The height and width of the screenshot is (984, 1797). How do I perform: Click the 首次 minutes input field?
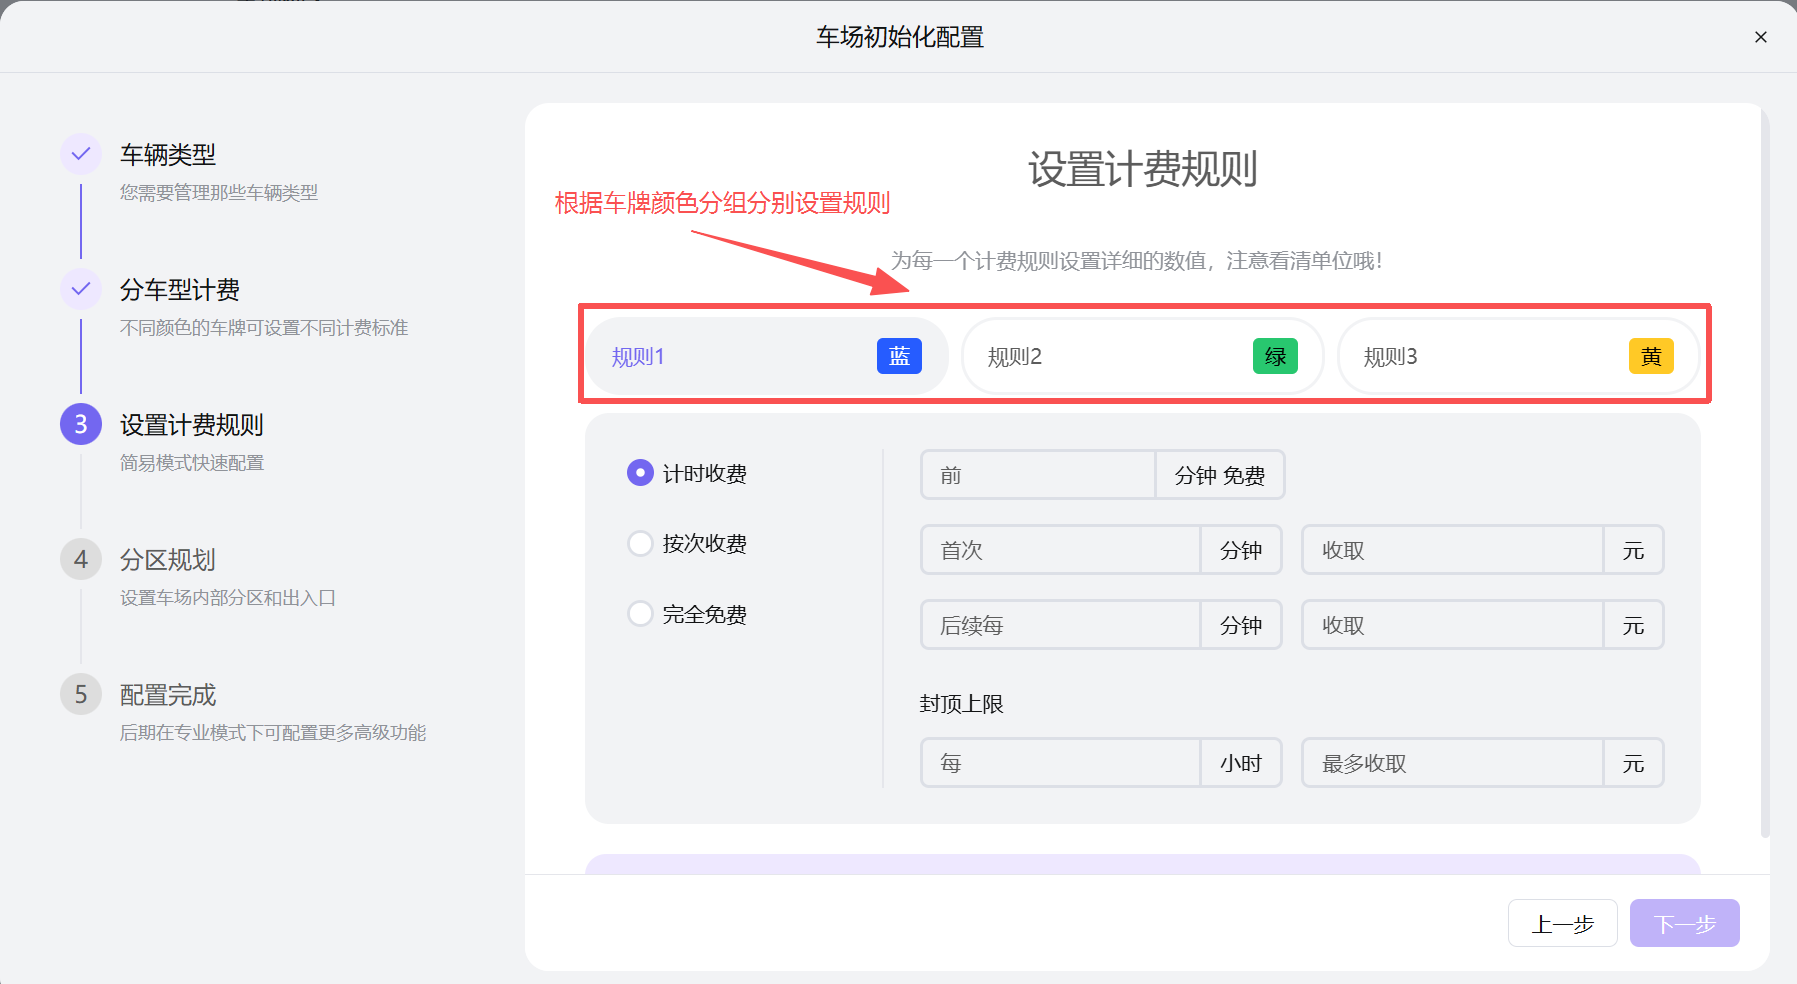pos(1060,549)
